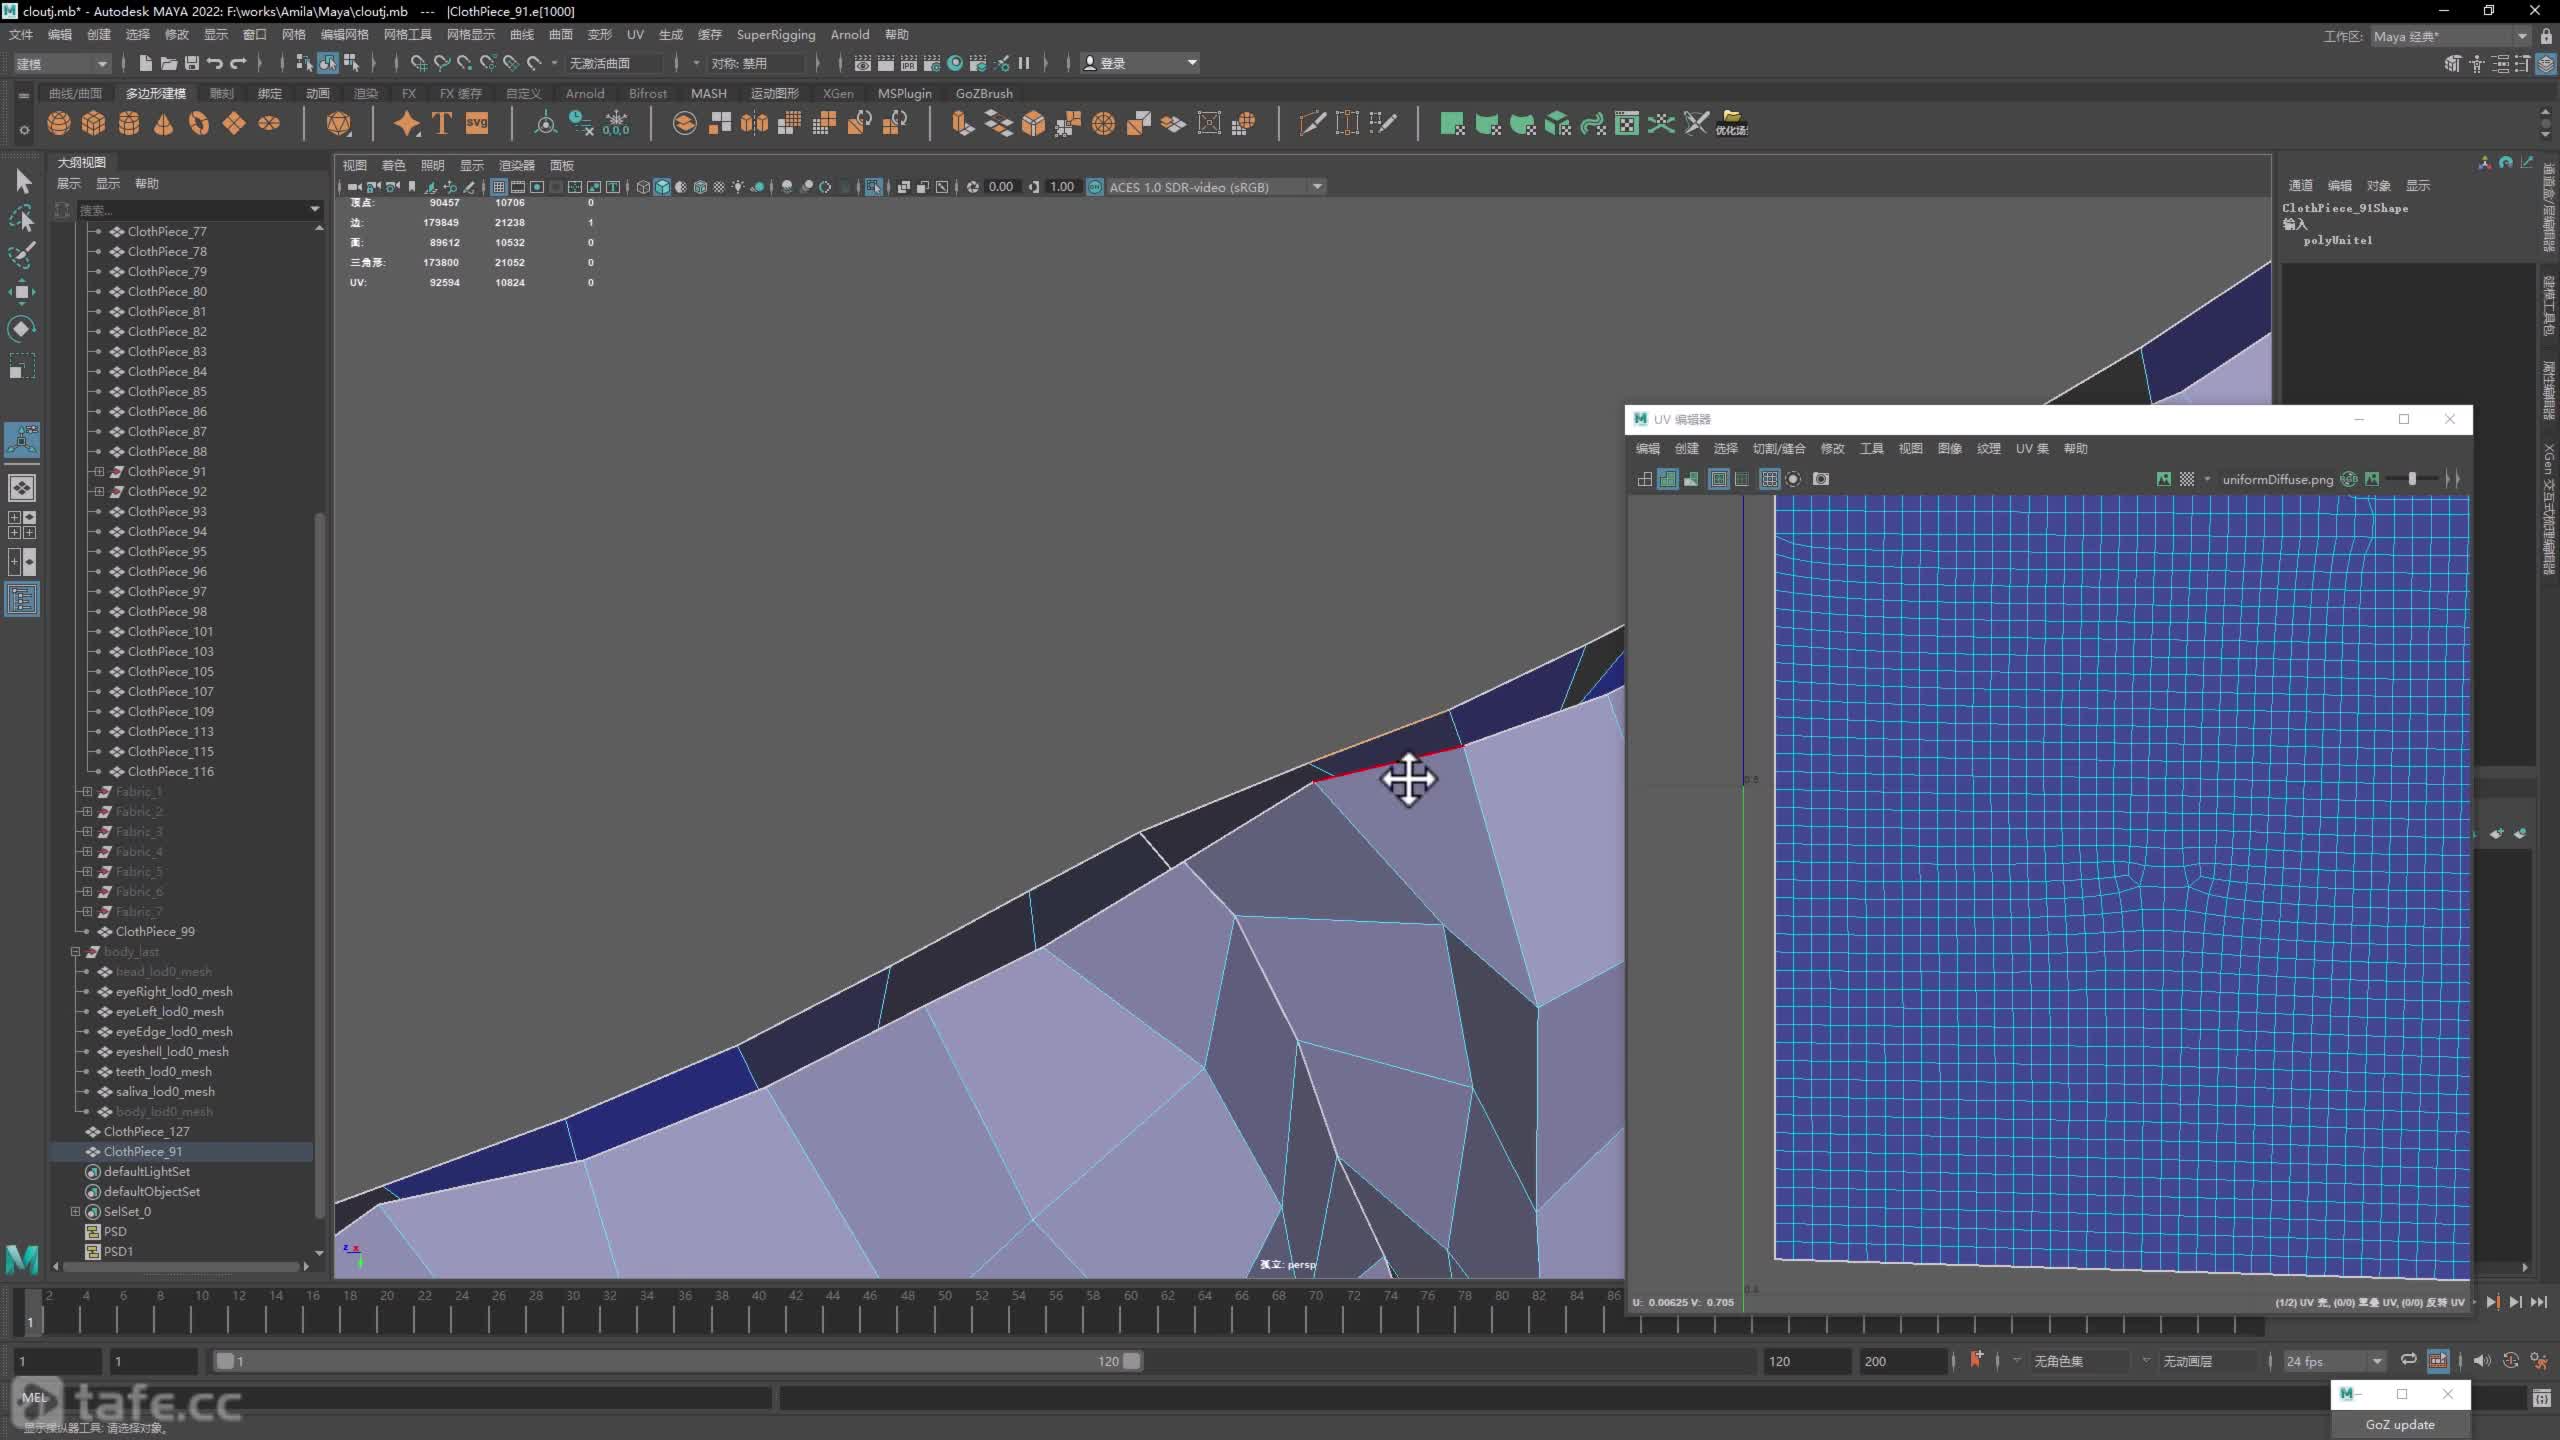Expand the ClothPiece_92 group node

(x=99, y=491)
